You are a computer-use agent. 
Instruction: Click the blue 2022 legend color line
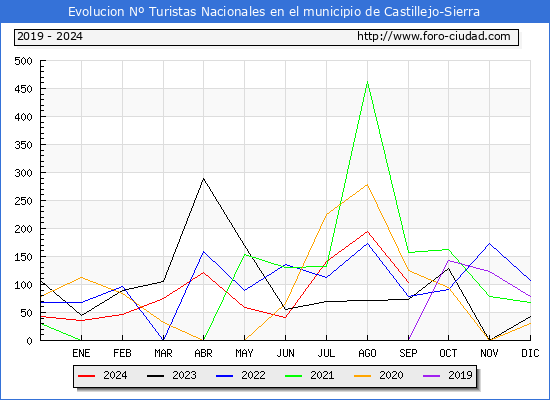[224, 376]
